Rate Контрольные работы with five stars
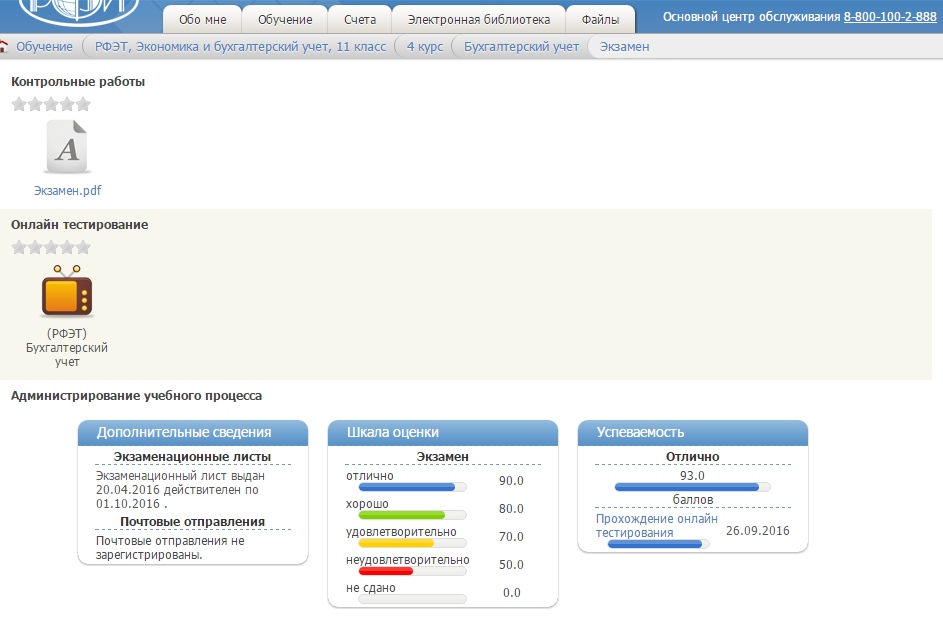The image size is (943, 628). 83,104
